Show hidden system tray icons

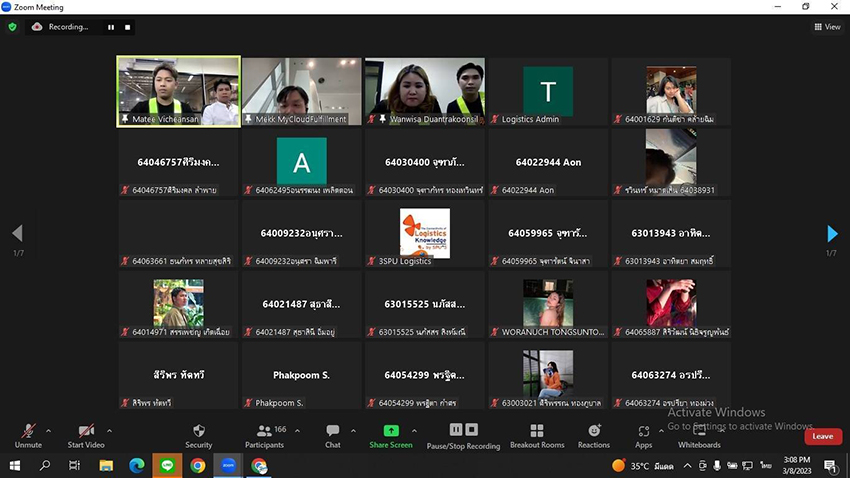[x=687, y=466]
